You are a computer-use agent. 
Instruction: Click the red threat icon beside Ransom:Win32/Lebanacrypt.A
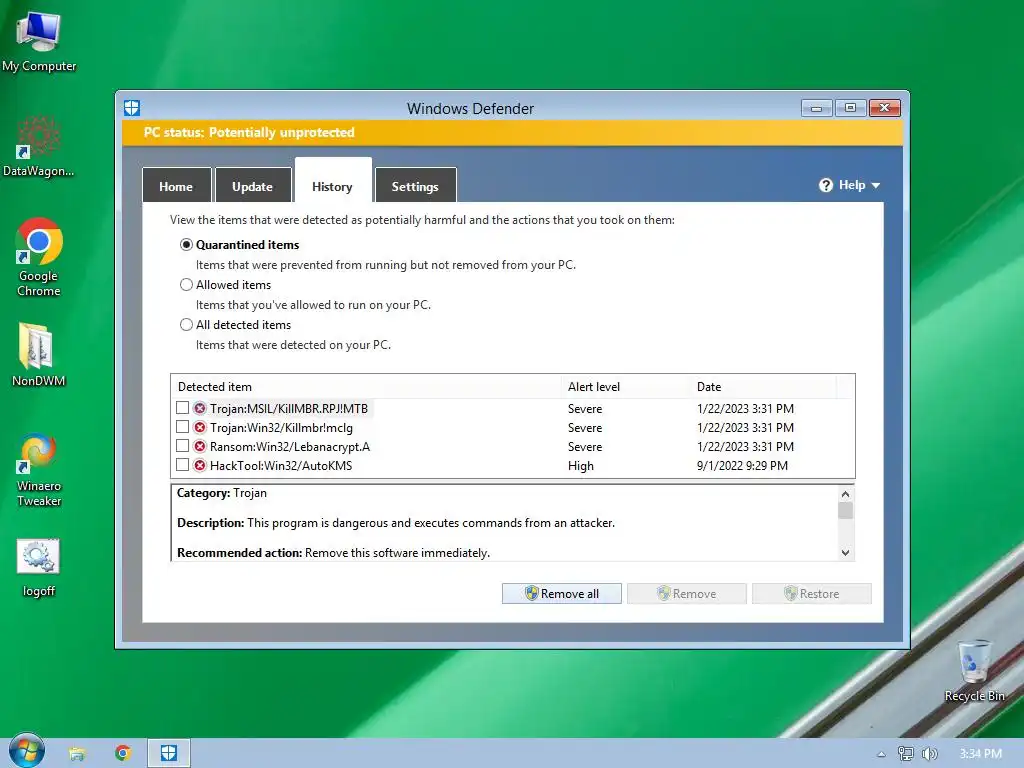[x=200, y=447]
